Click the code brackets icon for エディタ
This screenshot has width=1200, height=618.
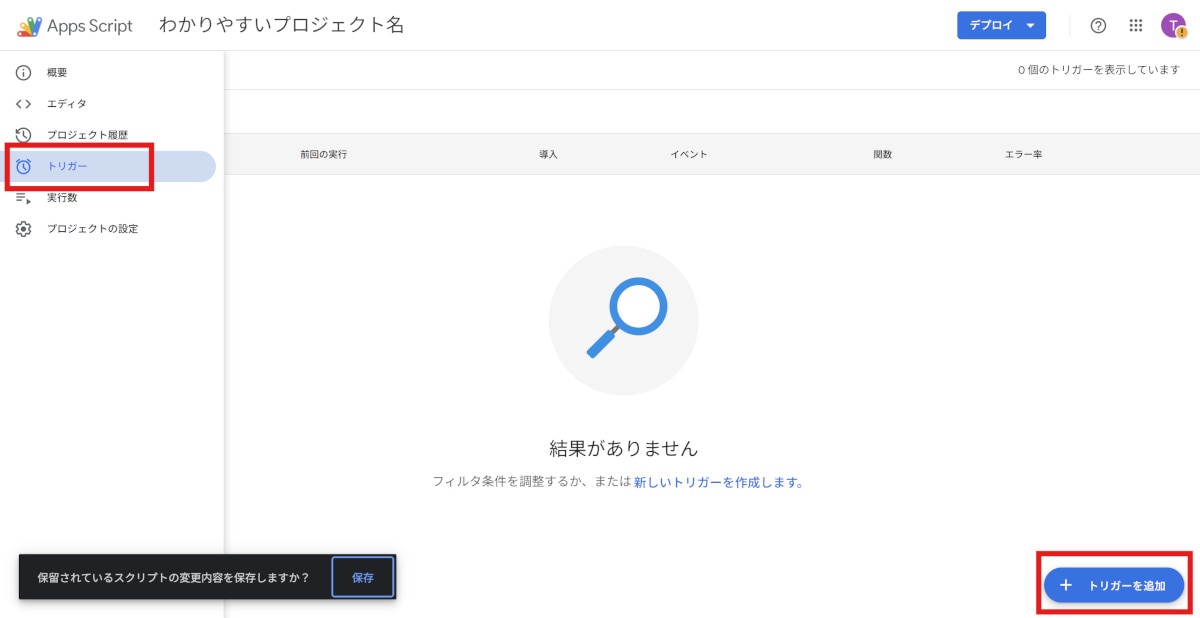pos(24,104)
